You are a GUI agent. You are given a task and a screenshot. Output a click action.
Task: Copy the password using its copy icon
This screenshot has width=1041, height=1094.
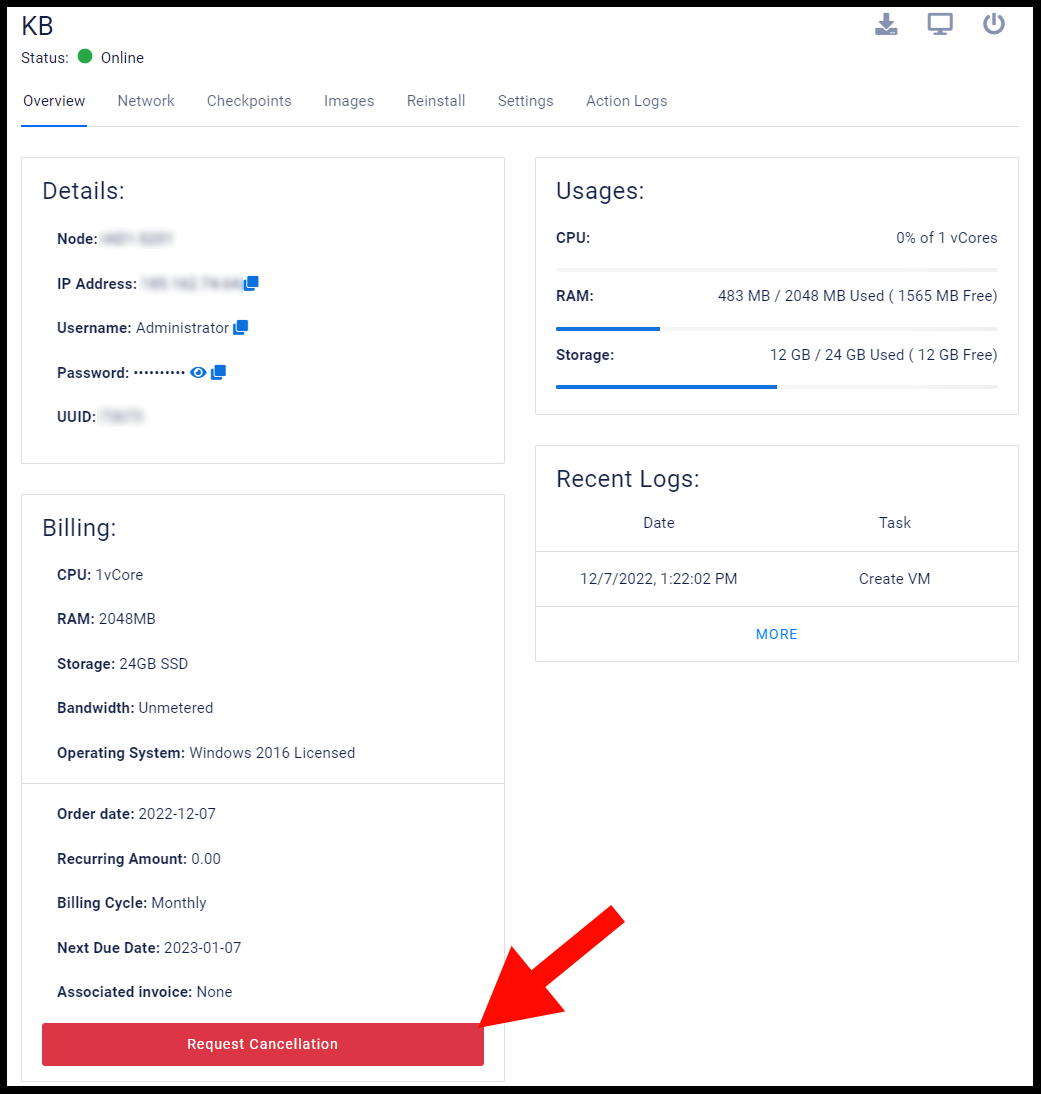(218, 372)
